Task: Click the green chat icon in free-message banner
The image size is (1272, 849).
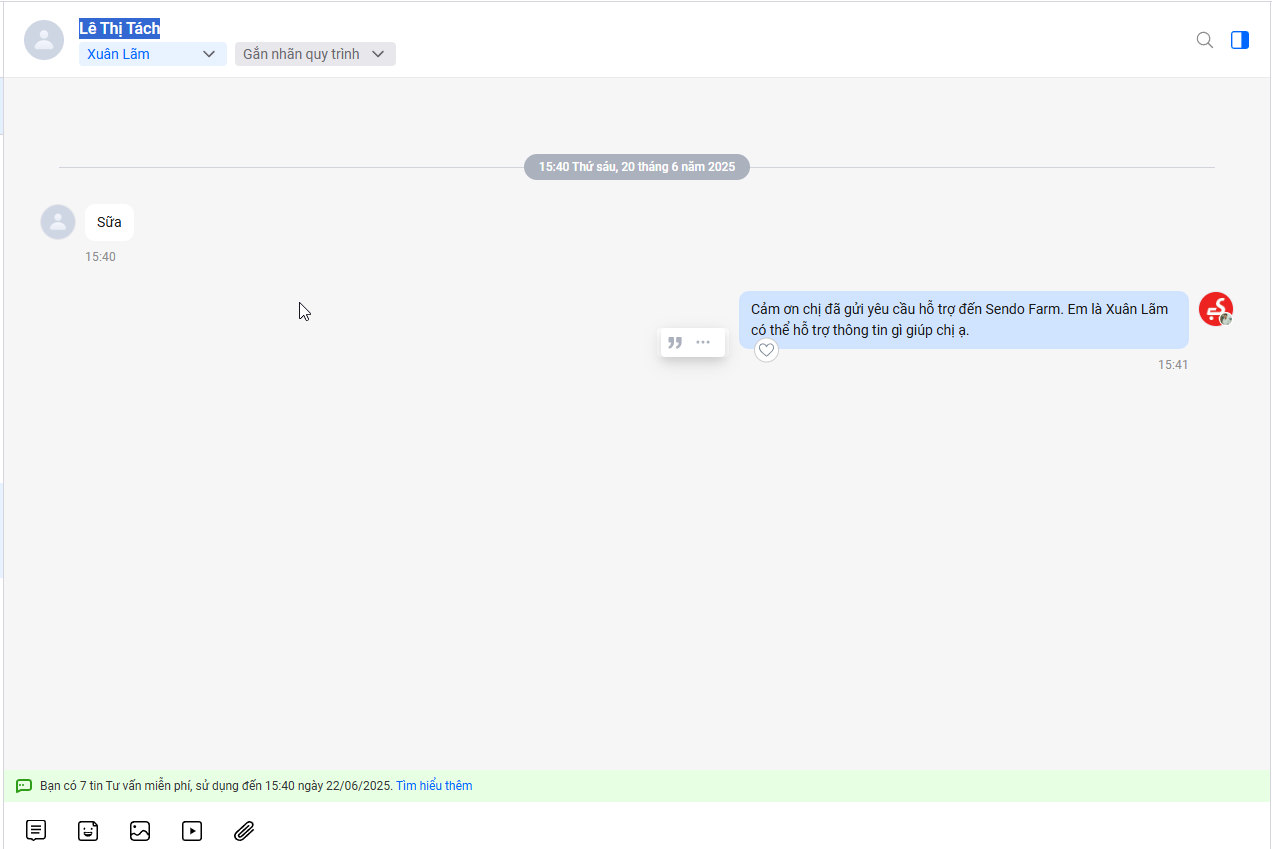Action: click(x=24, y=786)
